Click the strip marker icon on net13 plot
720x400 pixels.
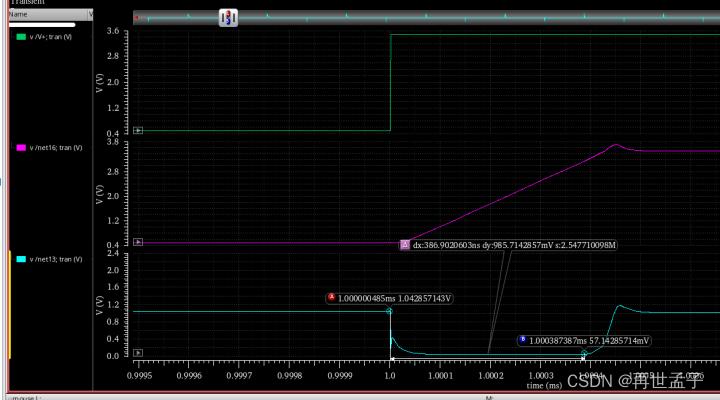138,353
